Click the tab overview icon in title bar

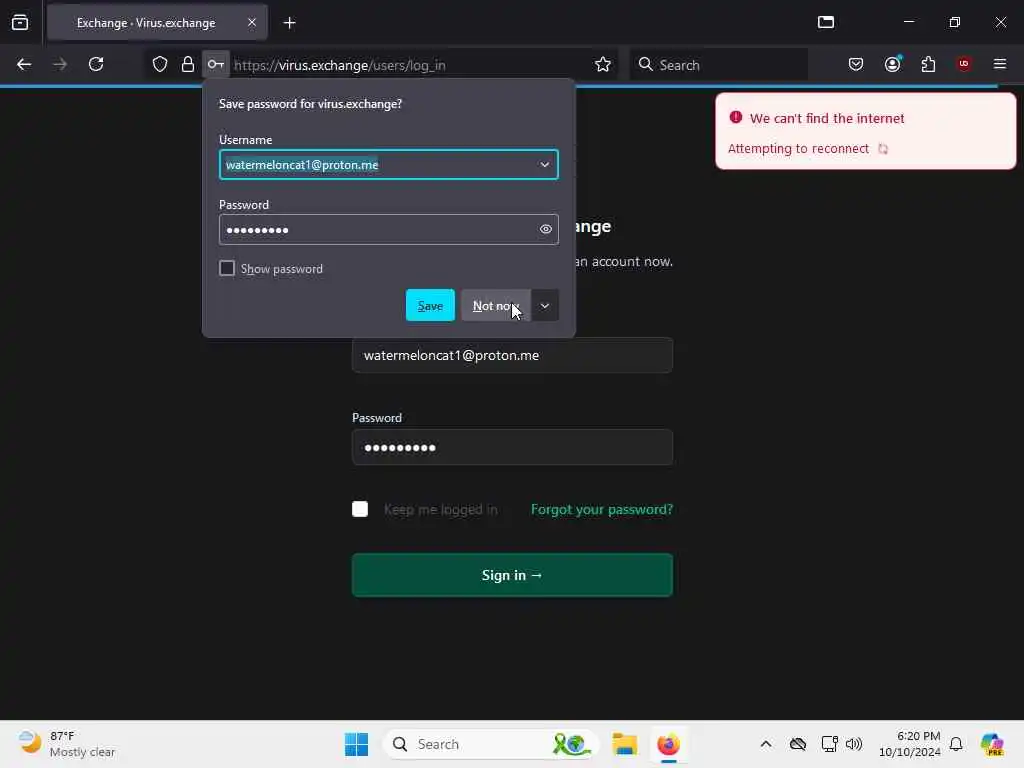826,22
